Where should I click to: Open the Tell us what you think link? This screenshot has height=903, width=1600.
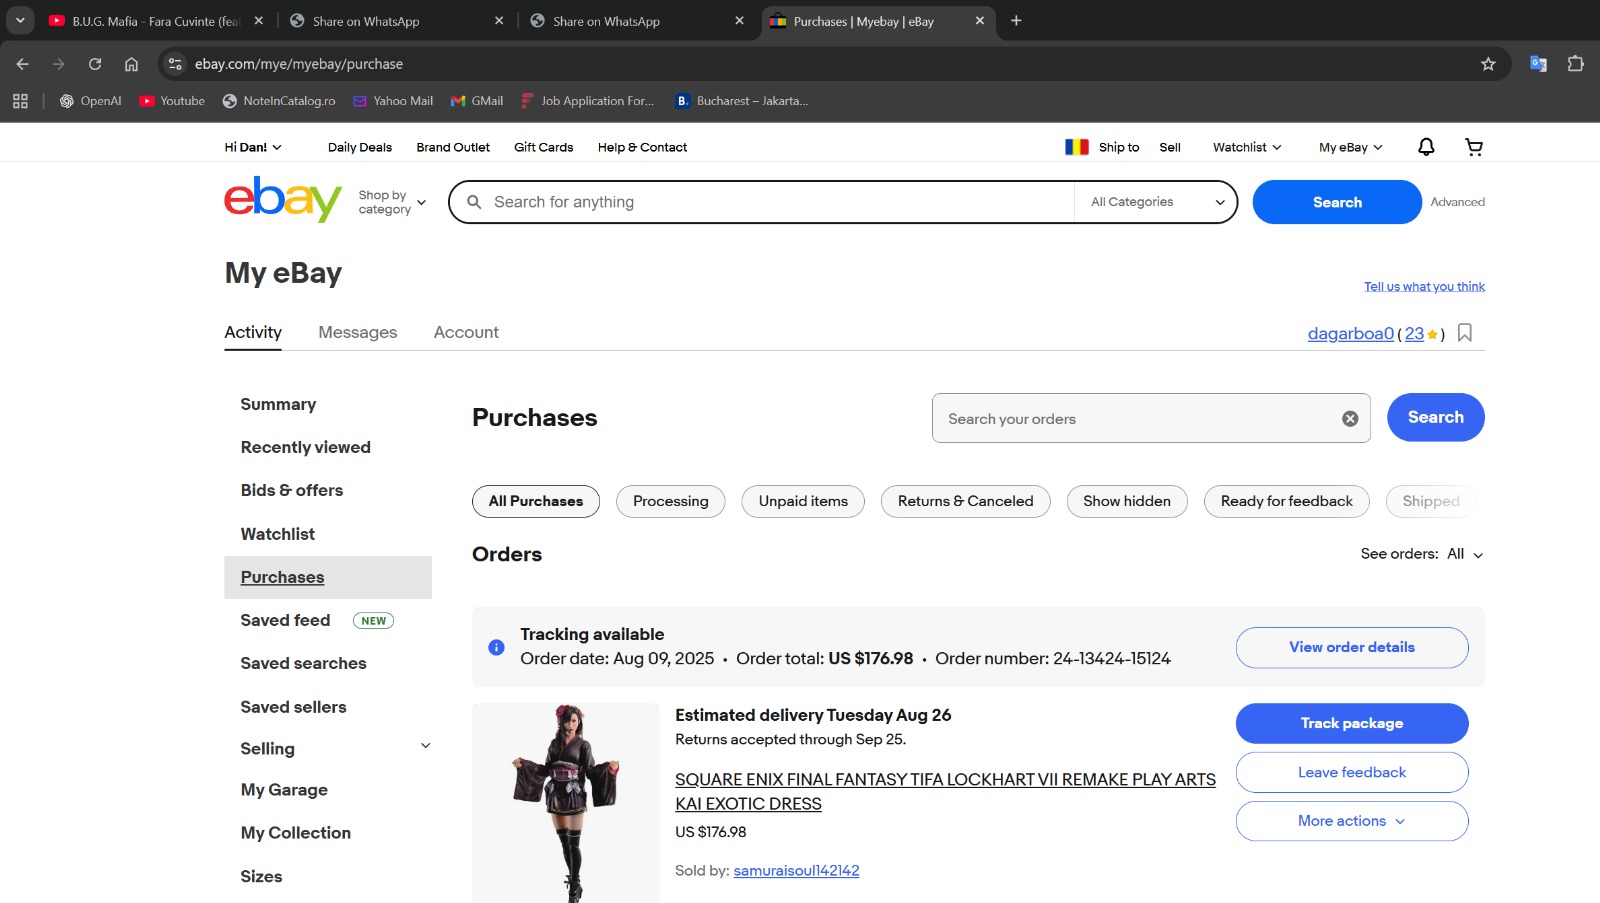coord(1424,286)
